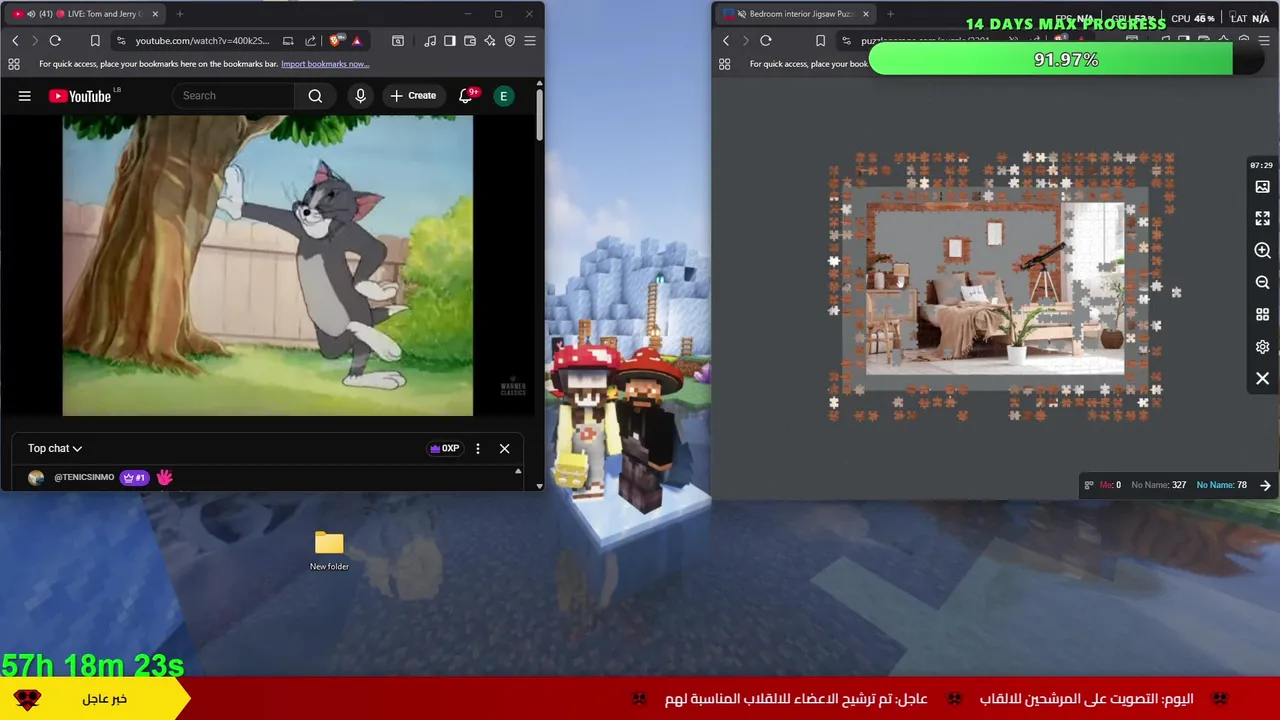Mute the Tom and Jerry tab audio

[x=31, y=14]
